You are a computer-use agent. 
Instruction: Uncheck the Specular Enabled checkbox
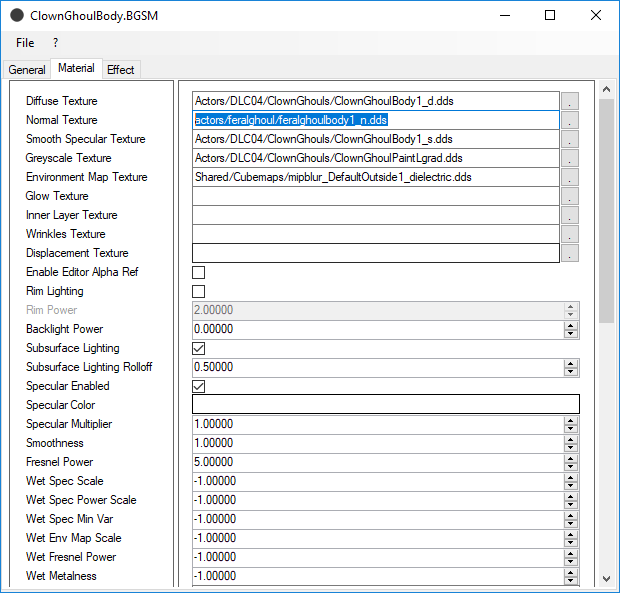coord(198,386)
